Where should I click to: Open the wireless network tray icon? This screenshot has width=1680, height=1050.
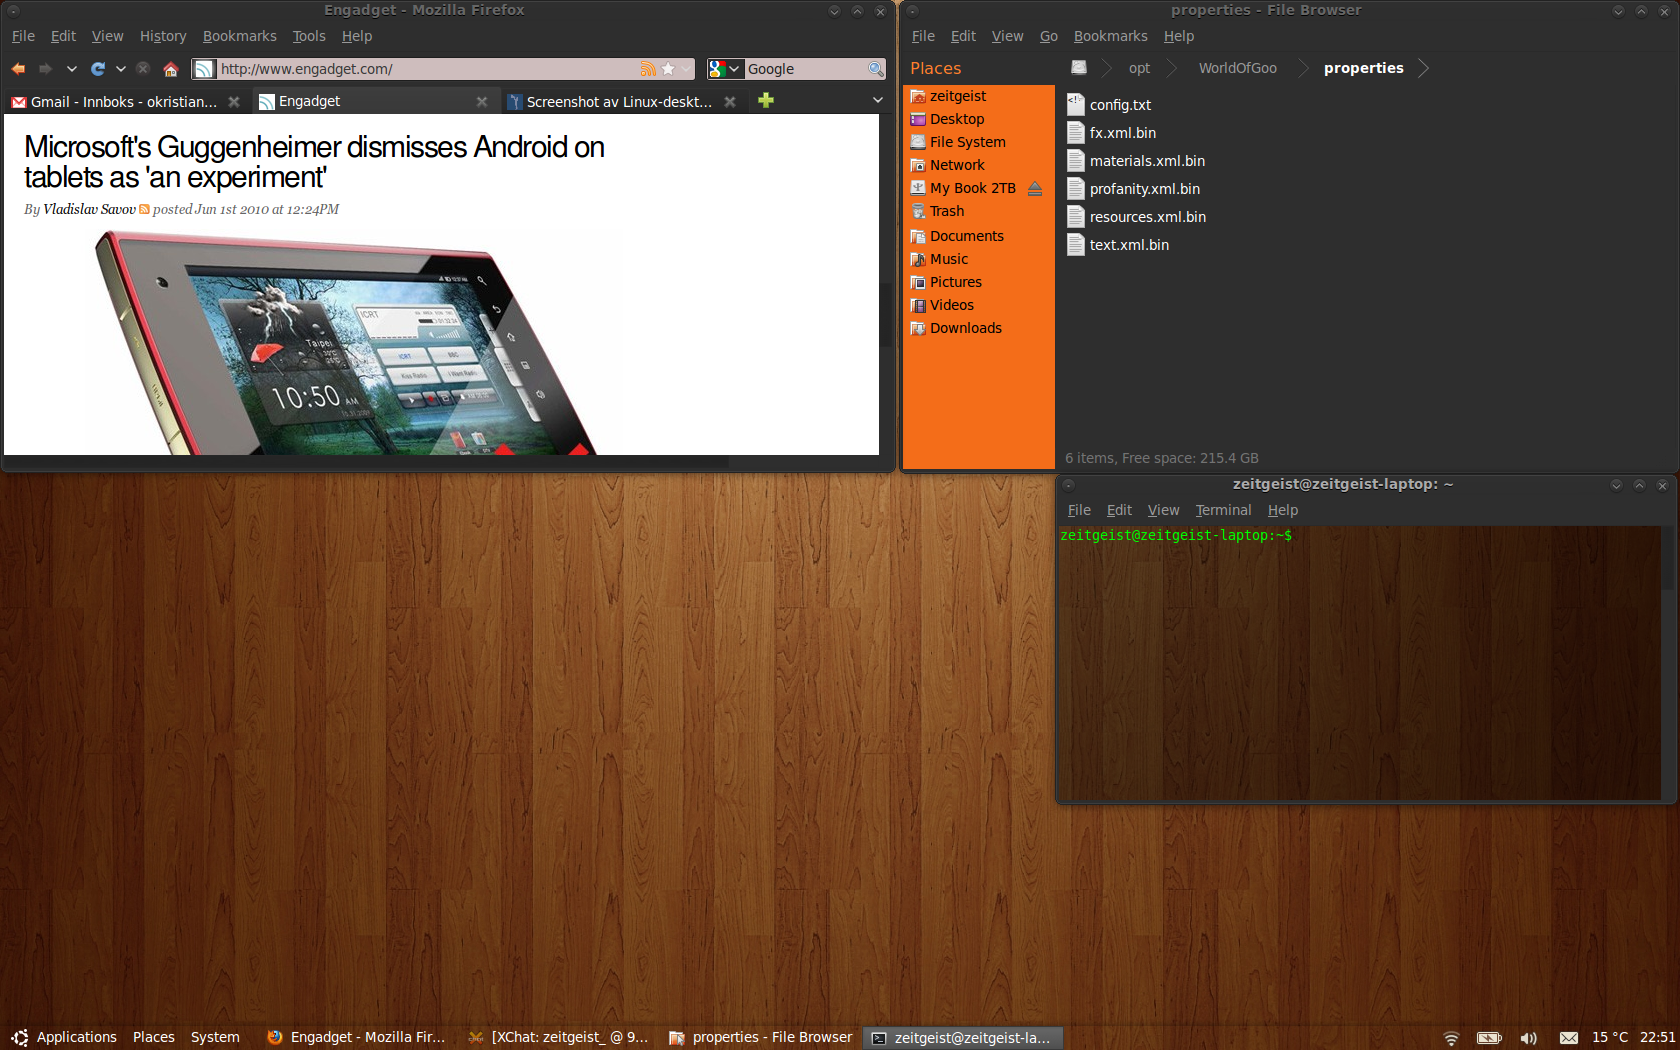click(1451, 1038)
